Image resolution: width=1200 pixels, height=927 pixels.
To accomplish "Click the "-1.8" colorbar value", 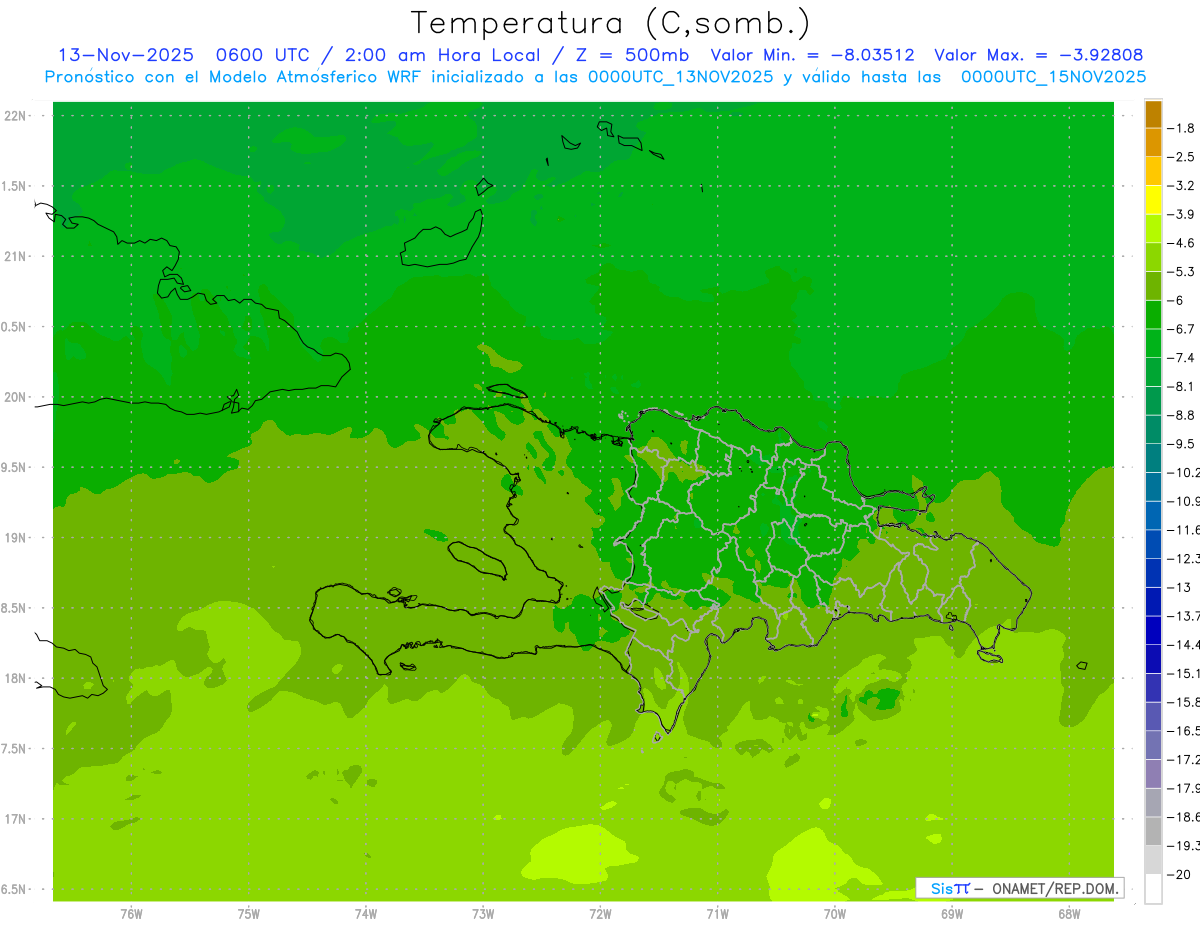I will pos(1182,128).
